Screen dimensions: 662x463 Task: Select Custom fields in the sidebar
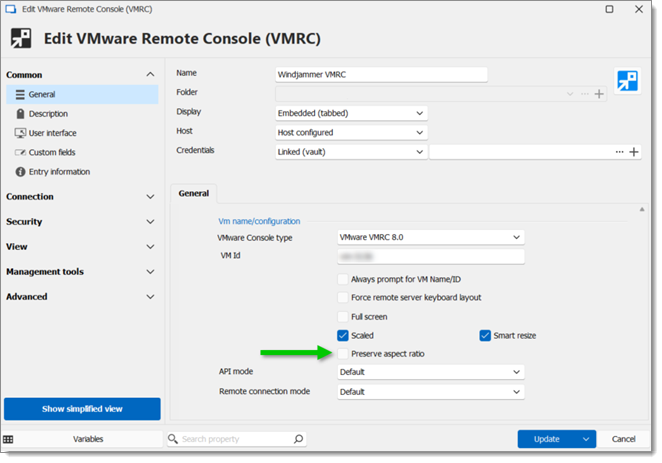coord(82,152)
